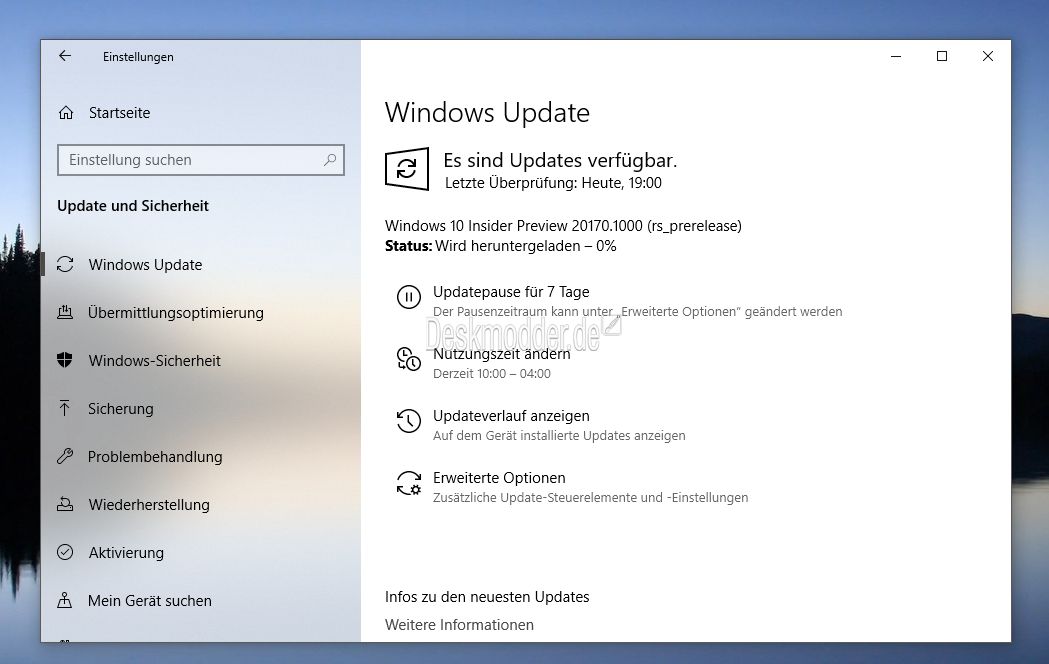Select Wiederherstellung in sidebar

[149, 505]
